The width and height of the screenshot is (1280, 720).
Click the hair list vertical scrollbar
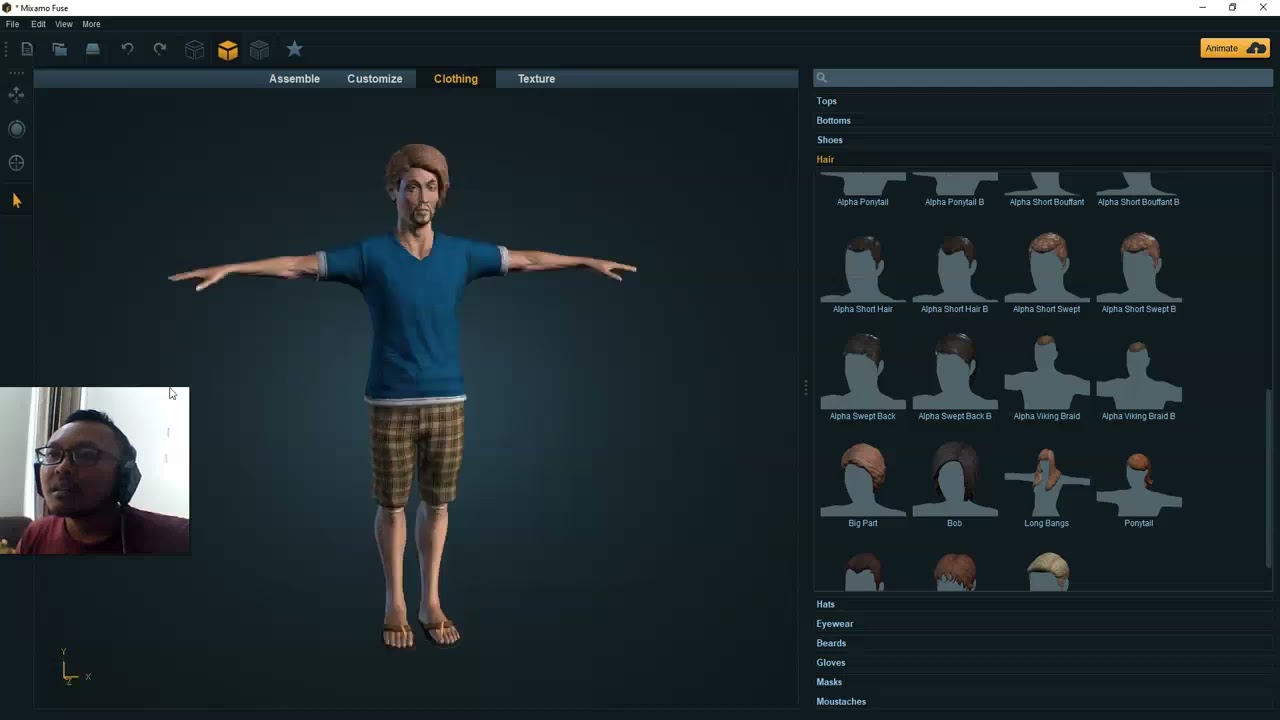(1269, 478)
